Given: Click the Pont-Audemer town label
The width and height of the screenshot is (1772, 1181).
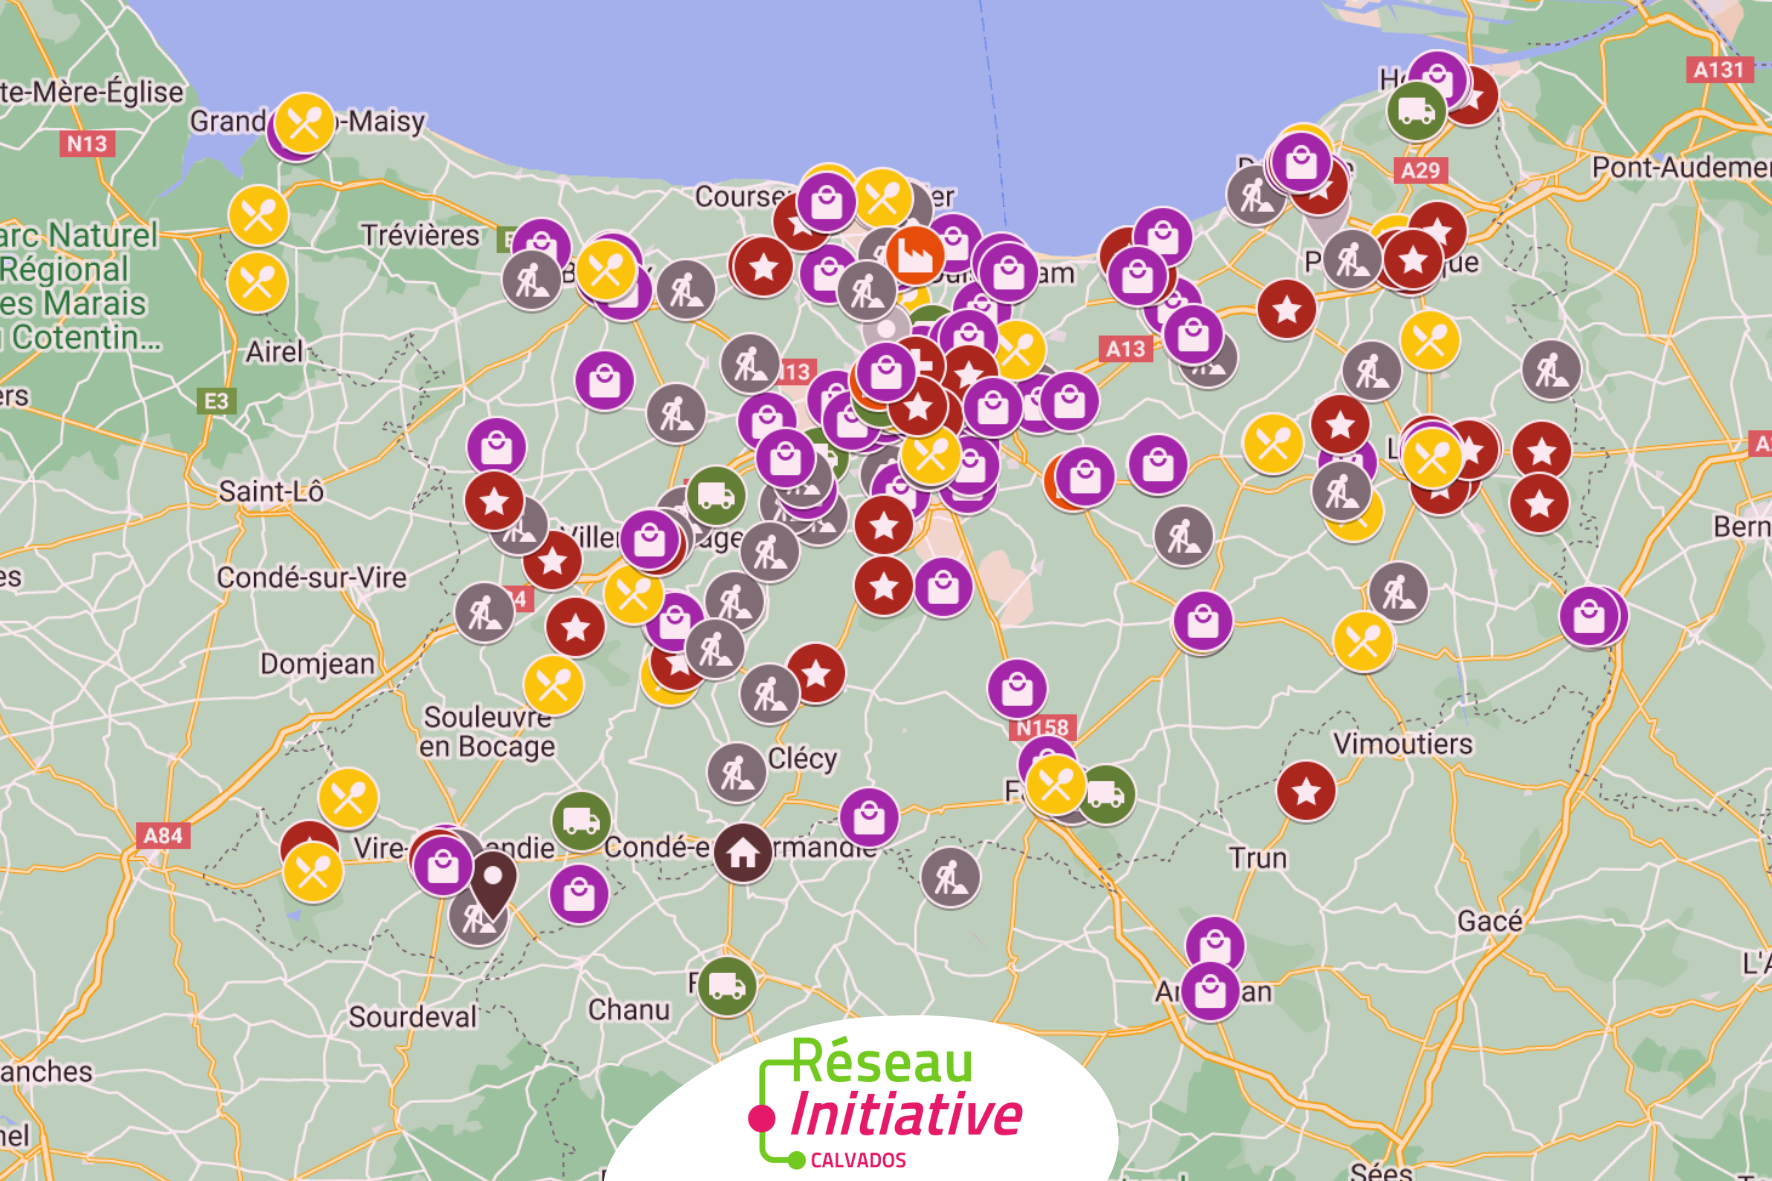Looking at the screenshot, I should [1681, 167].
